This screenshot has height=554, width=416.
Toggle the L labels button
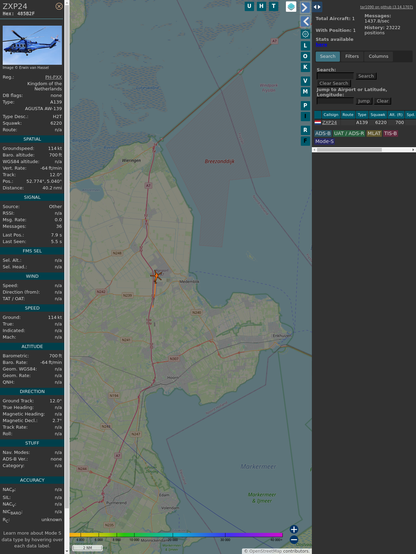(305, 46)
